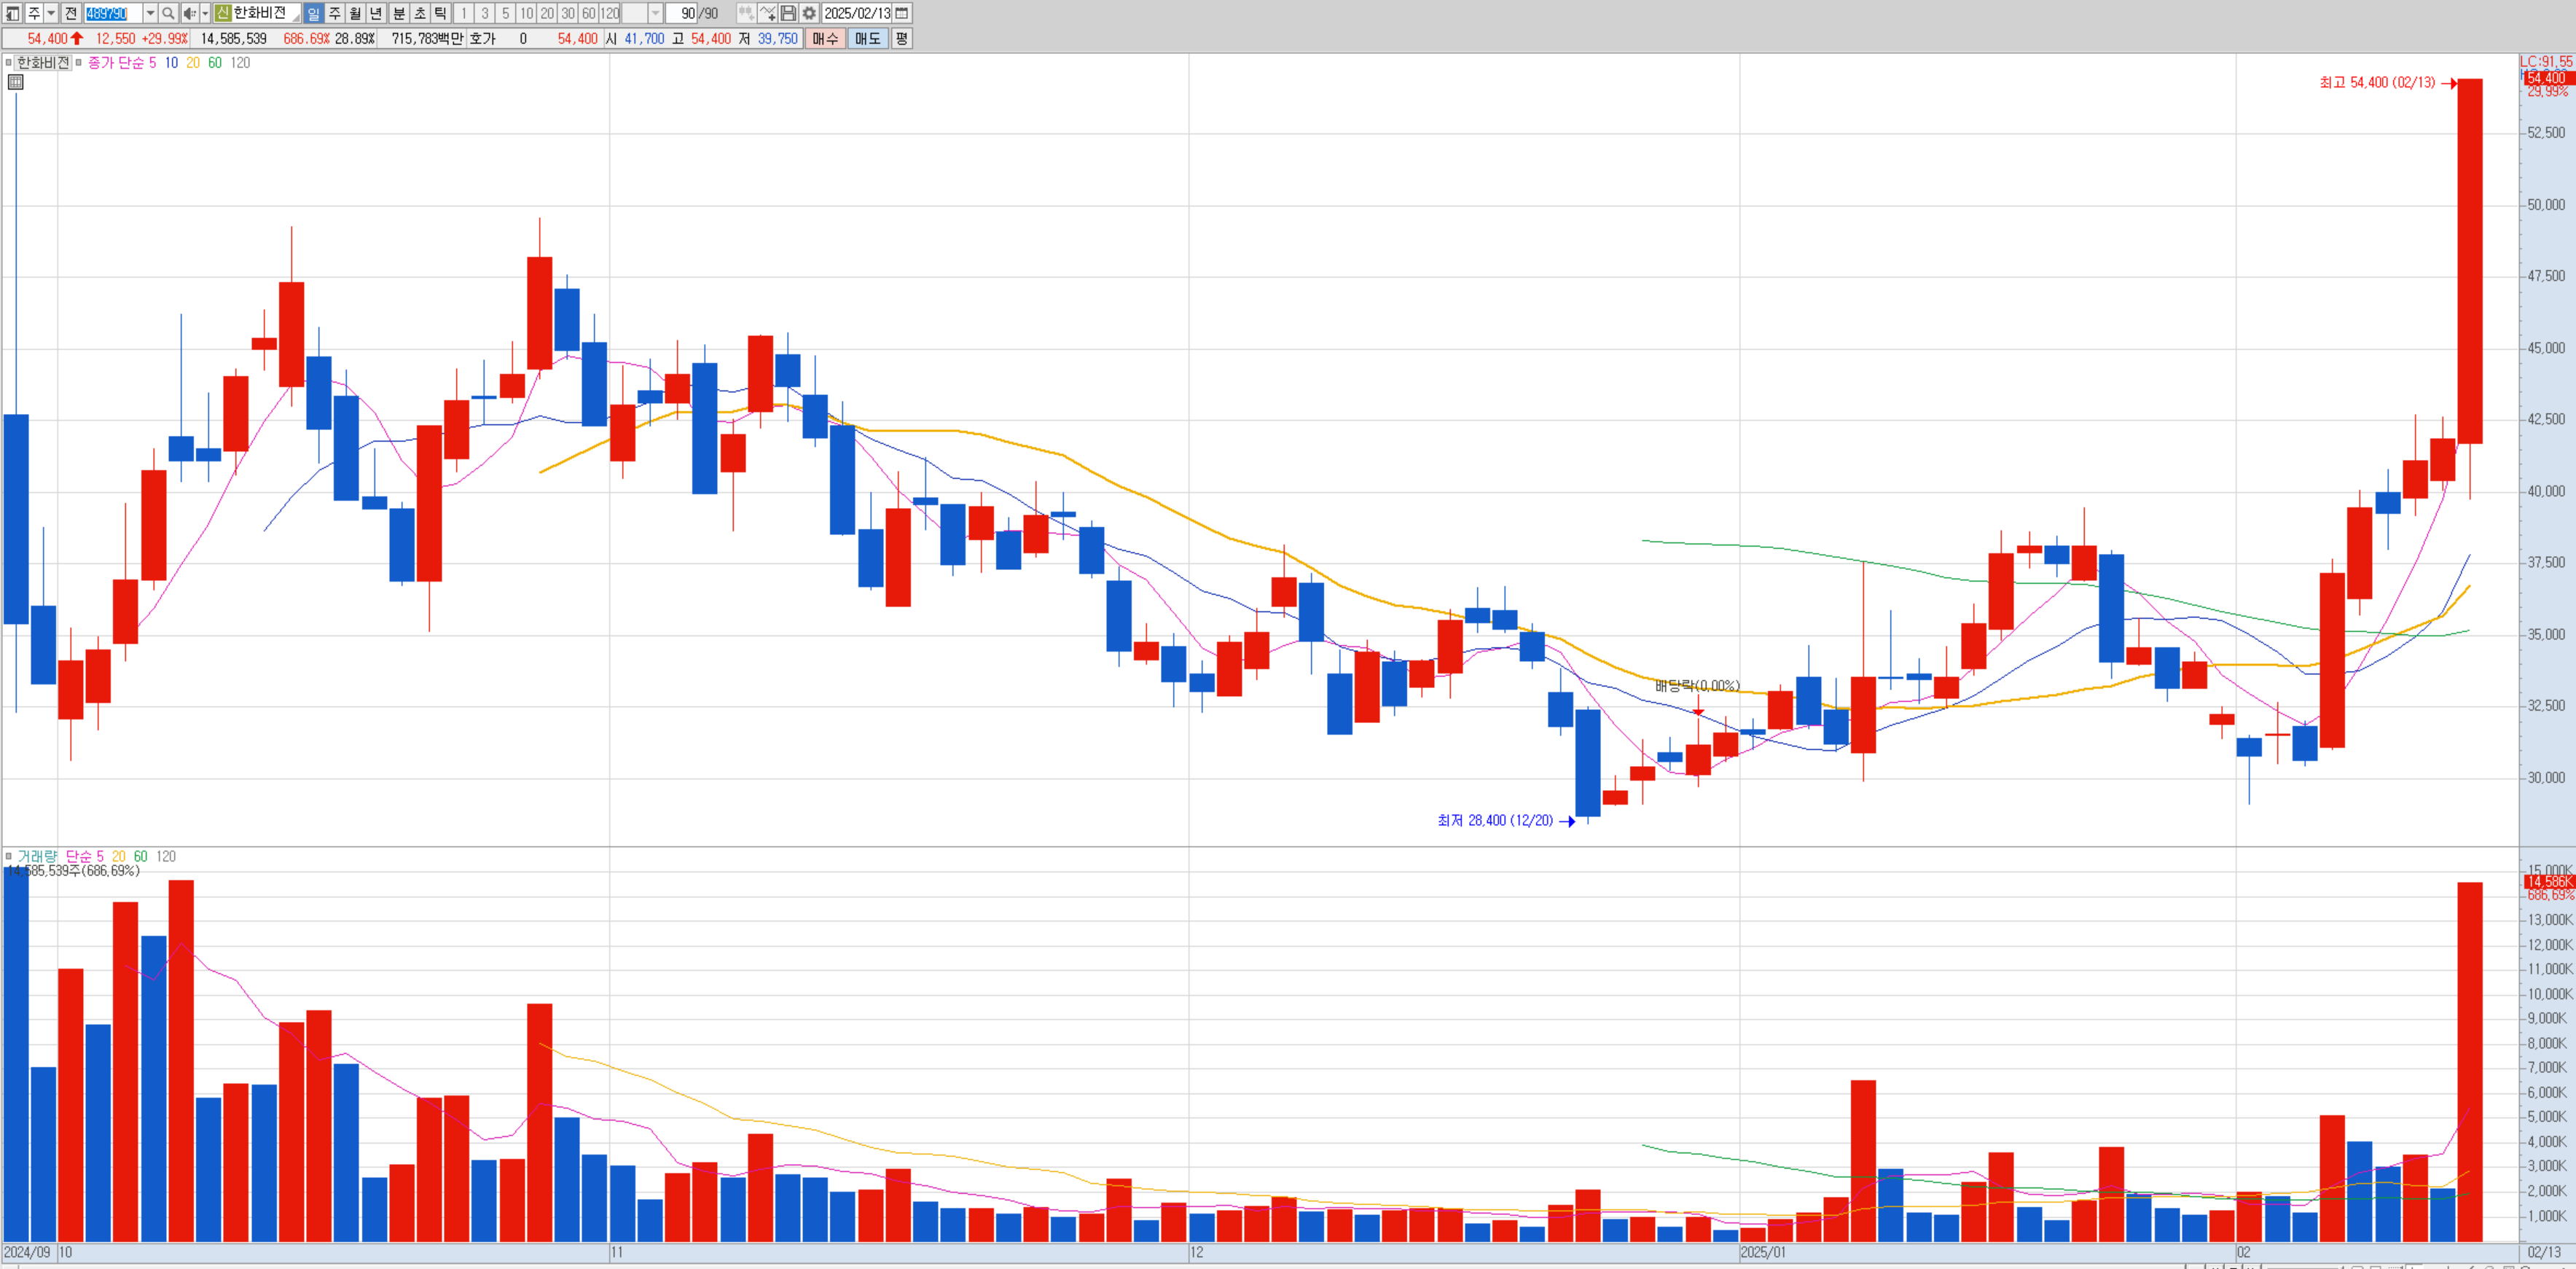Click the 주 market type field
2576x1269 pixels.
pyautogui.click(x=34, y=13)
